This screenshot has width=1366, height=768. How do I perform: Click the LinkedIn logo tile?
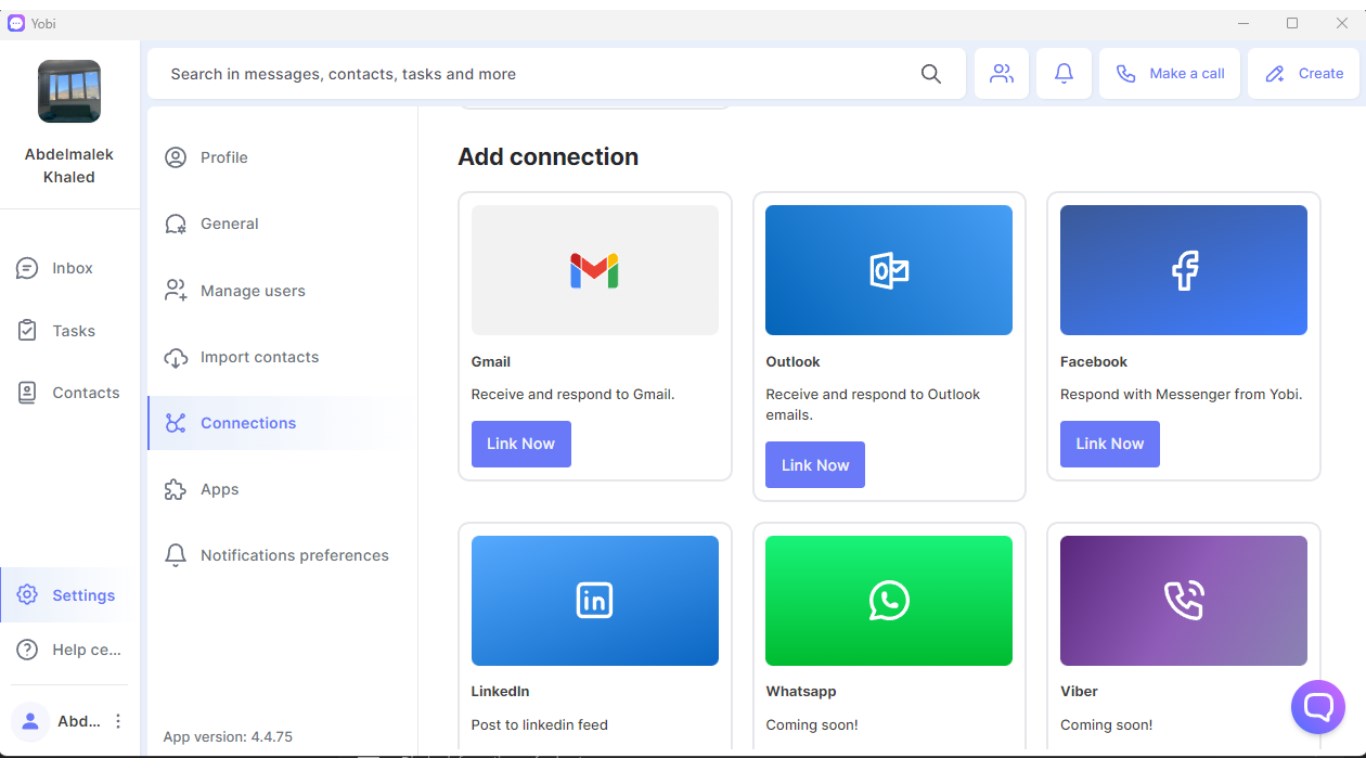pyautogui.click(x=595, y=600)
